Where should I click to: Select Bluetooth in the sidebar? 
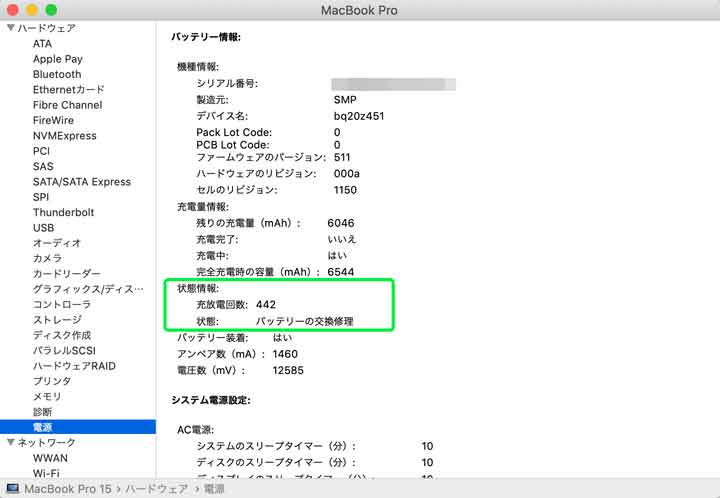click(57, 74)
